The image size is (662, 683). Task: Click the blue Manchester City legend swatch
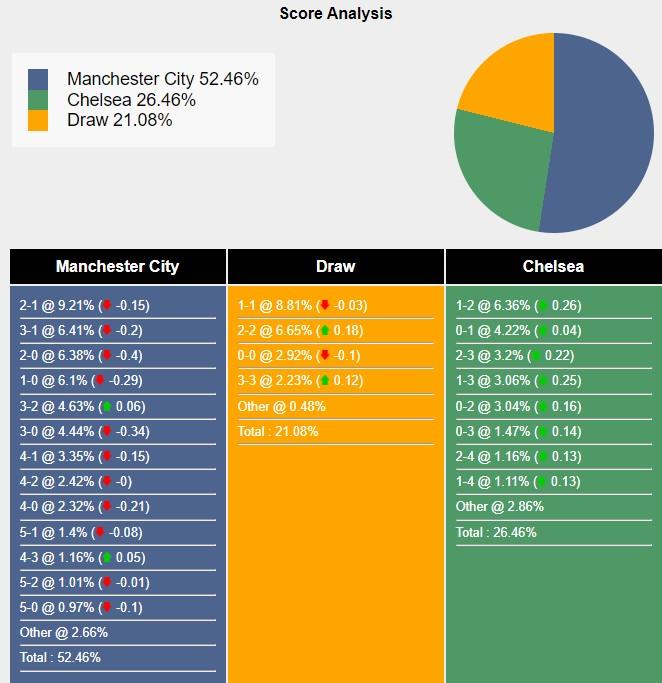(38, 79)
